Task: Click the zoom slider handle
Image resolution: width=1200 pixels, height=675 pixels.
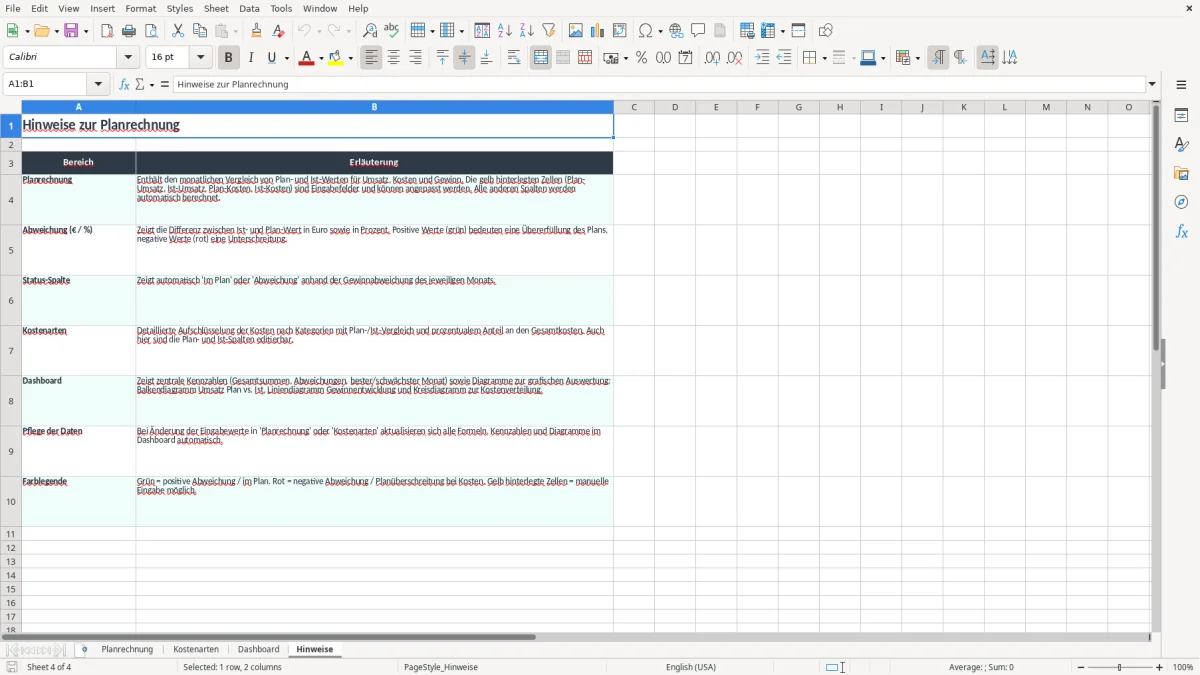Action: point(1120,667)
